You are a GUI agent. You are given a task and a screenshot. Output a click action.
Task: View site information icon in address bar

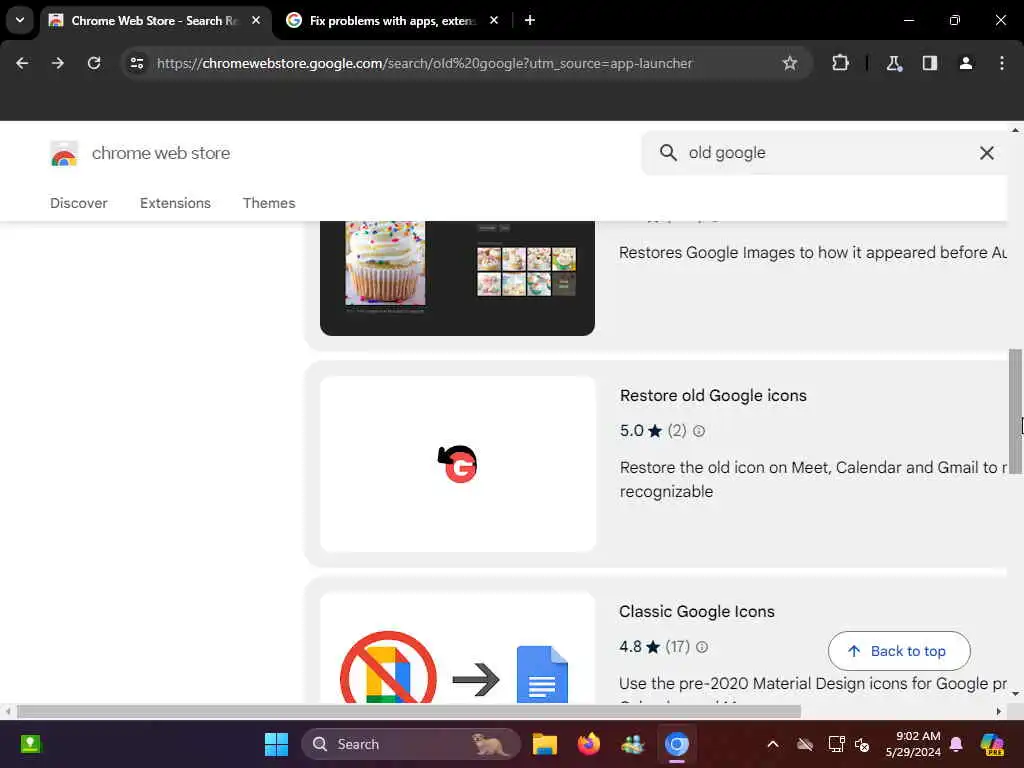(x=136, y=63)
